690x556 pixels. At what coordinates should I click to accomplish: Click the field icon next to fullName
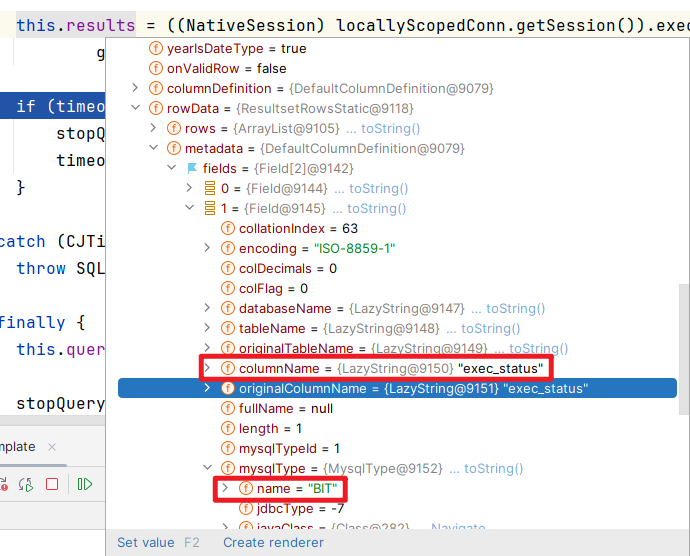click(228, 409)
